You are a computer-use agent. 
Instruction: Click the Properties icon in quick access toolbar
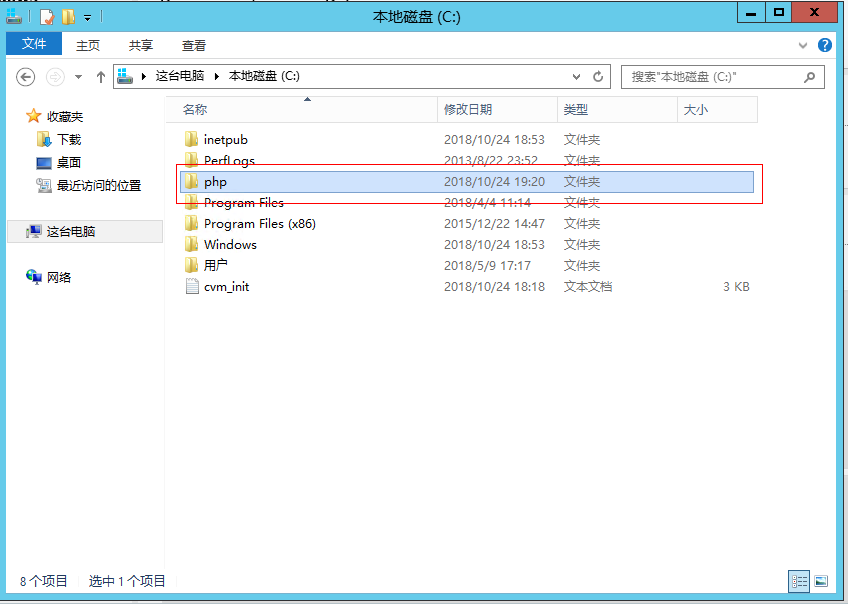(46, 17)
